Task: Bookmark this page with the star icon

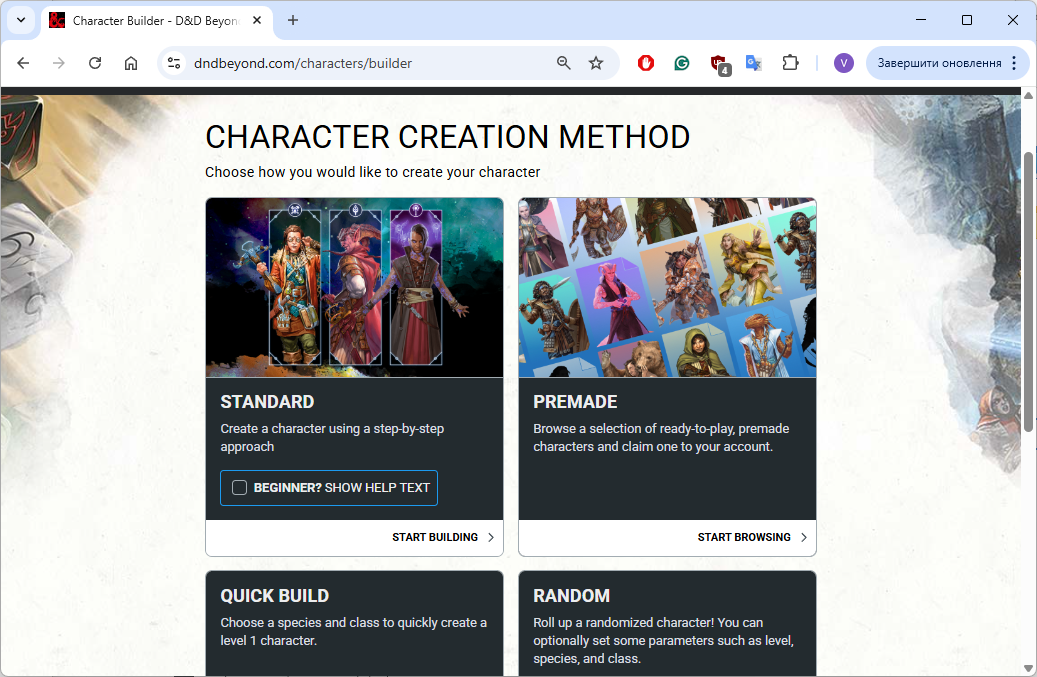Action: point(596,63)
